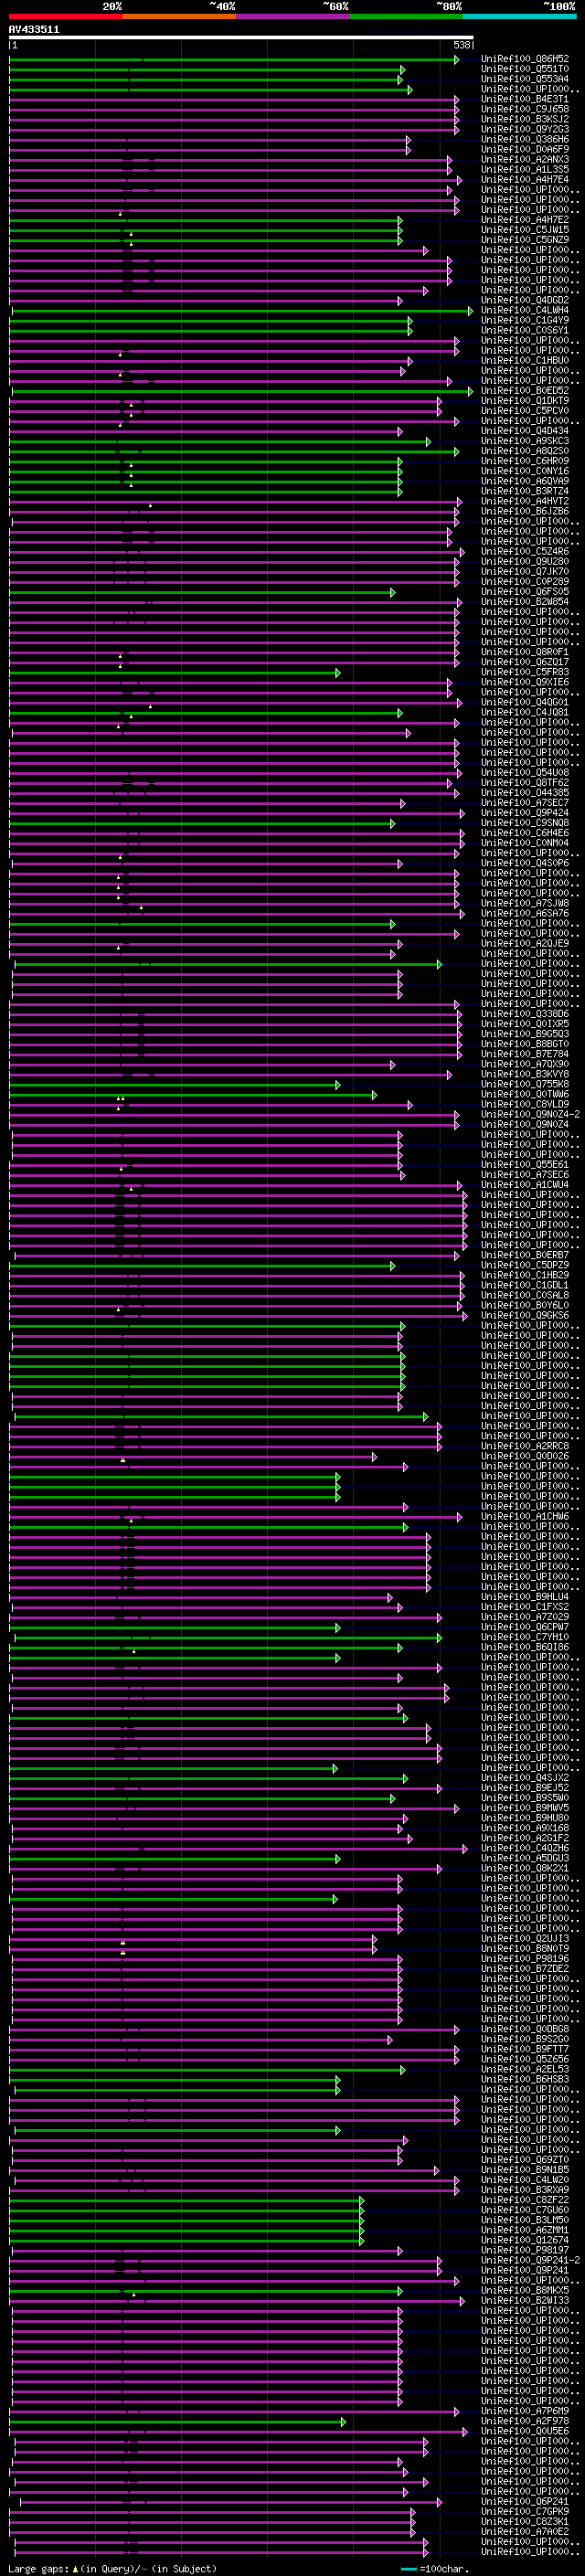
Task: Select the UniRef100_P98197 label
Action: click(x=525, y=2250)
